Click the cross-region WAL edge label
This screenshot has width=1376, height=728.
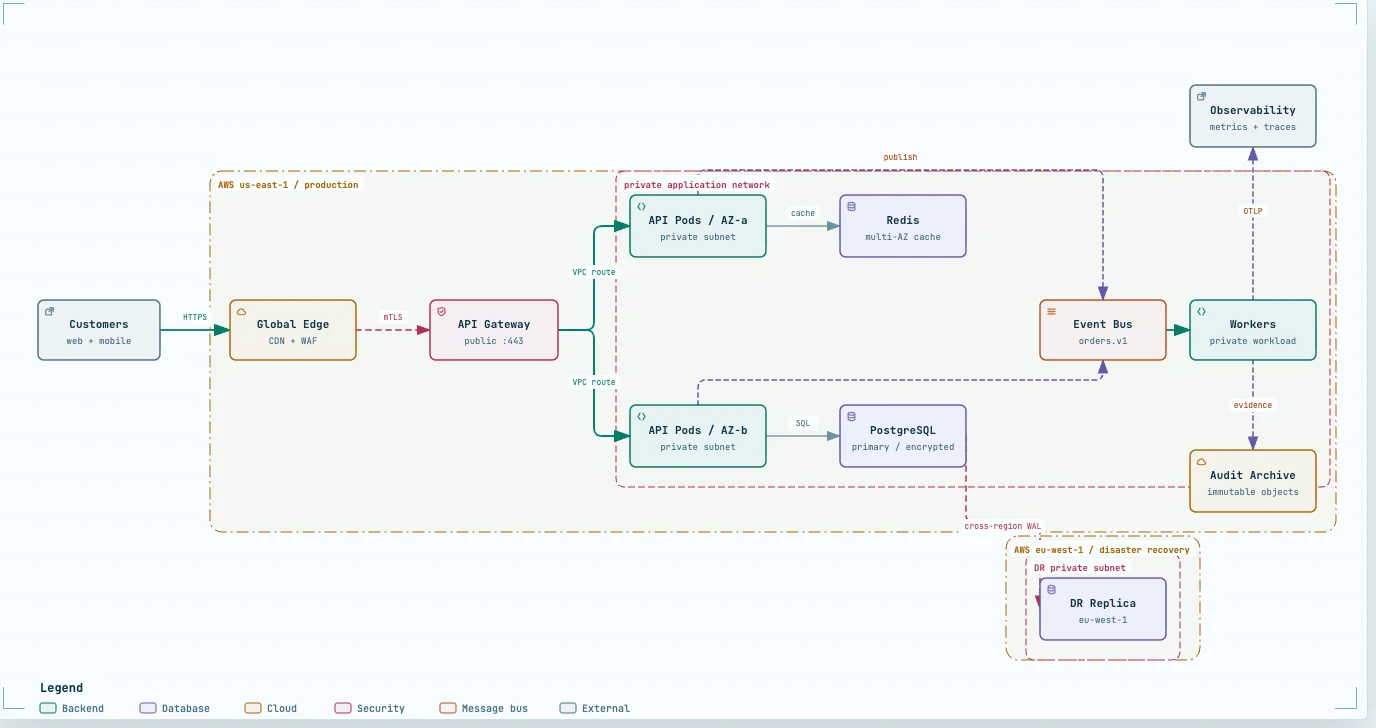pos(1003,526)
